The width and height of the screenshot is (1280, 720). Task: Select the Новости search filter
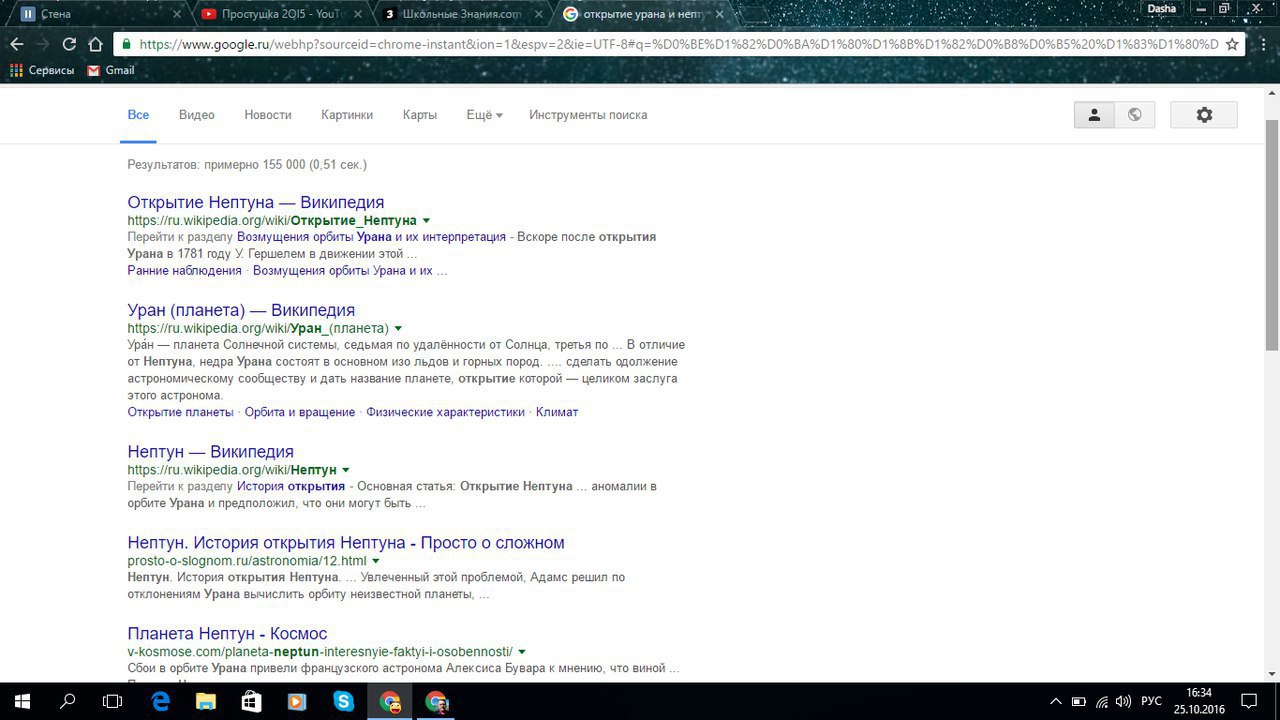point(268,115)
